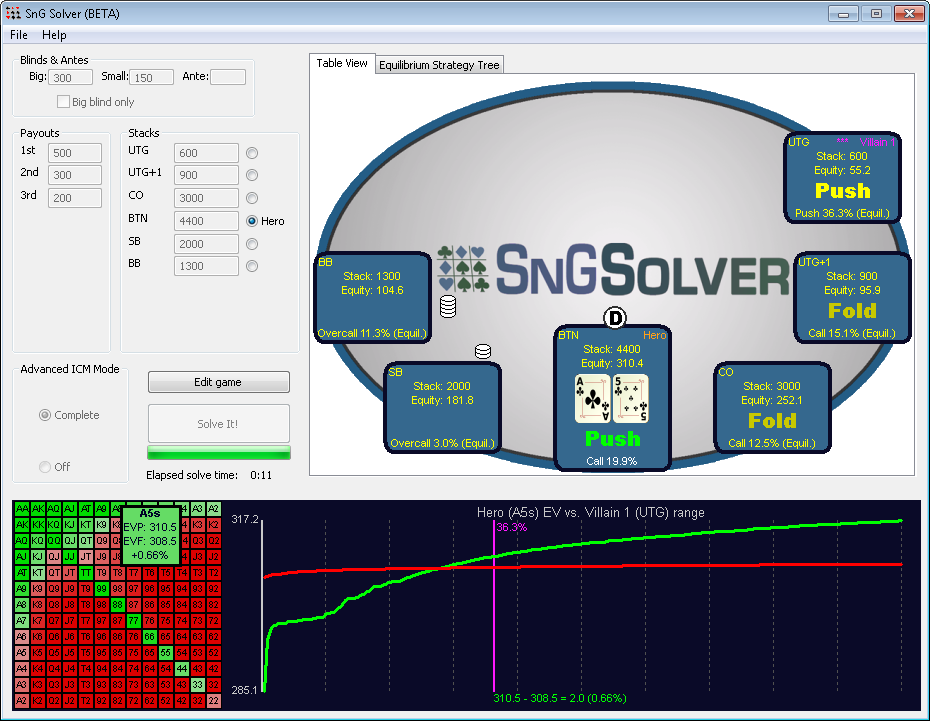This screenshot has width=930, height=721.
Task: Click the Ace of clubs hero card
Action: 592,399
